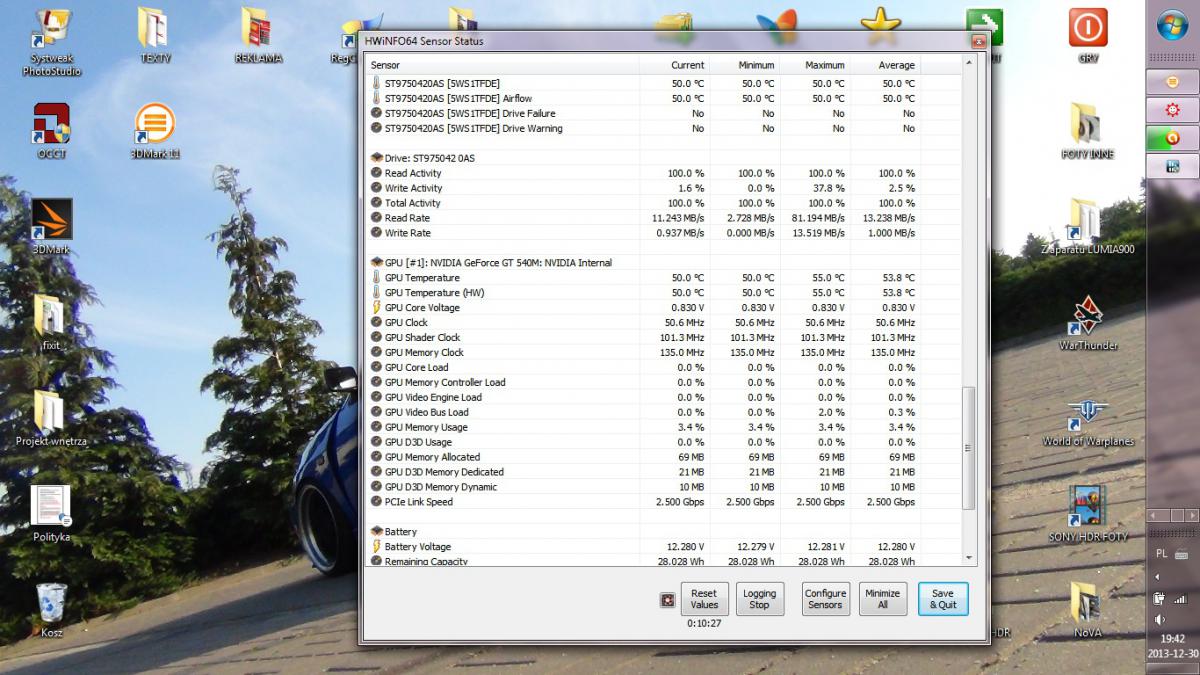The image size is (1200, 675).
Task: Open the FOTY INNE folder
Action: [1088, 131]
